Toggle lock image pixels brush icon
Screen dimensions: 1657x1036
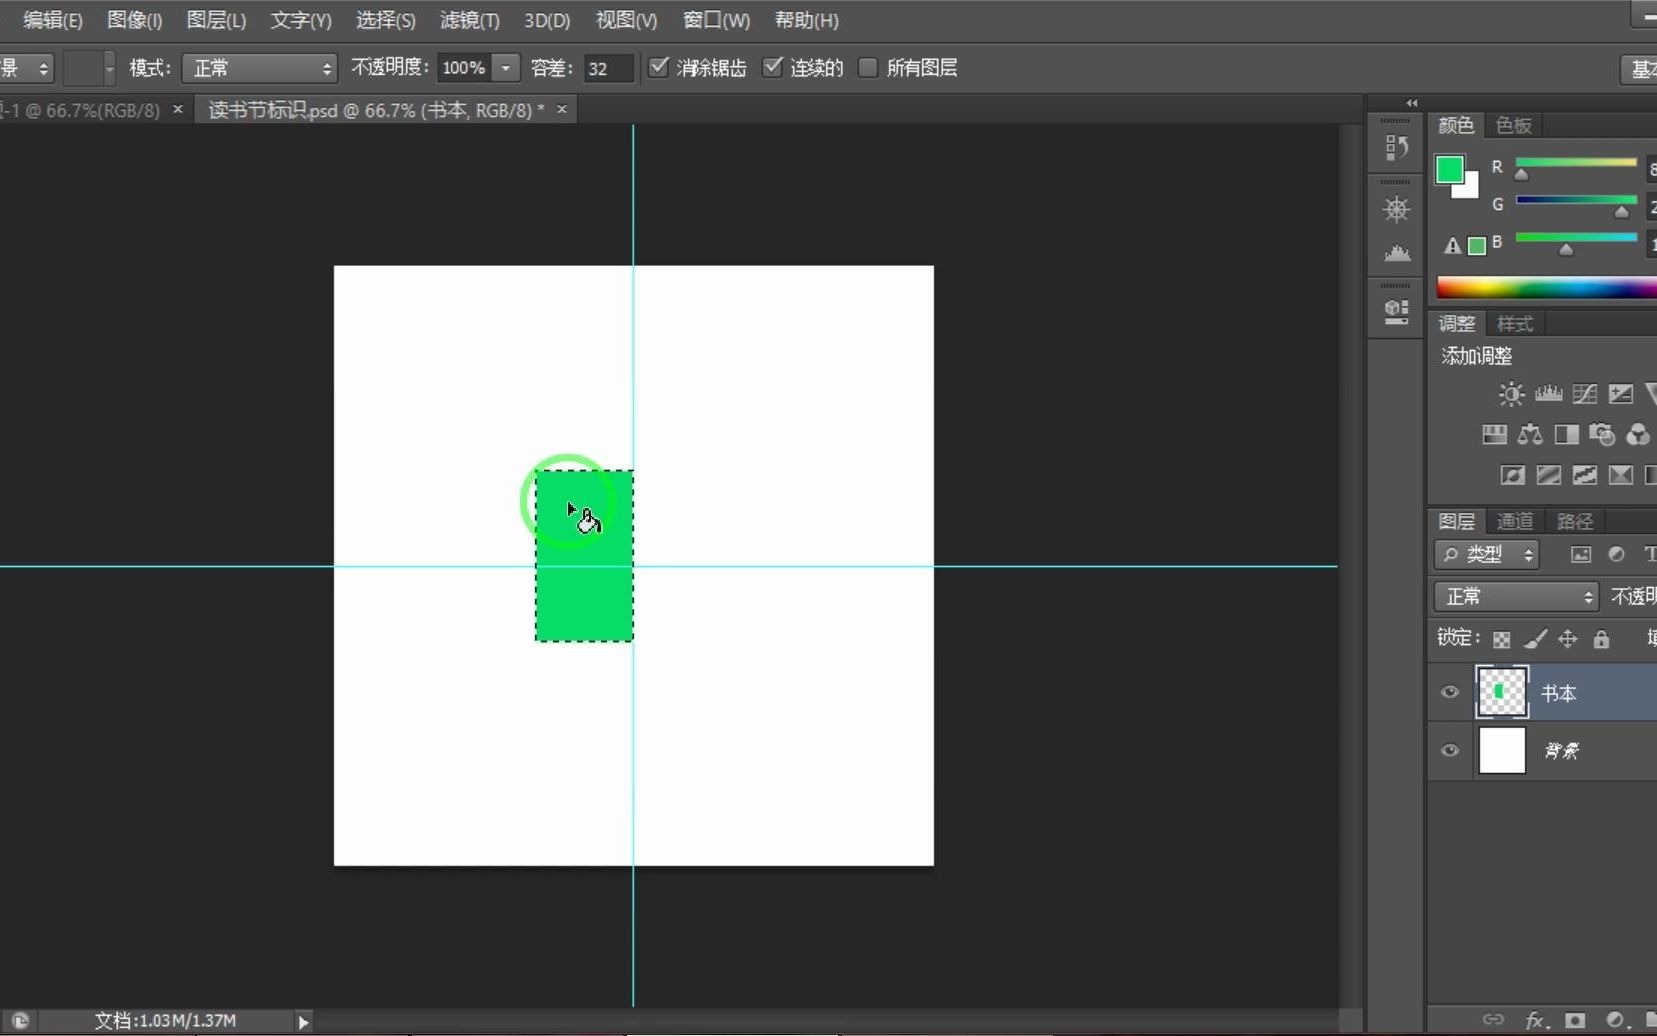[x=1536, y=638]
